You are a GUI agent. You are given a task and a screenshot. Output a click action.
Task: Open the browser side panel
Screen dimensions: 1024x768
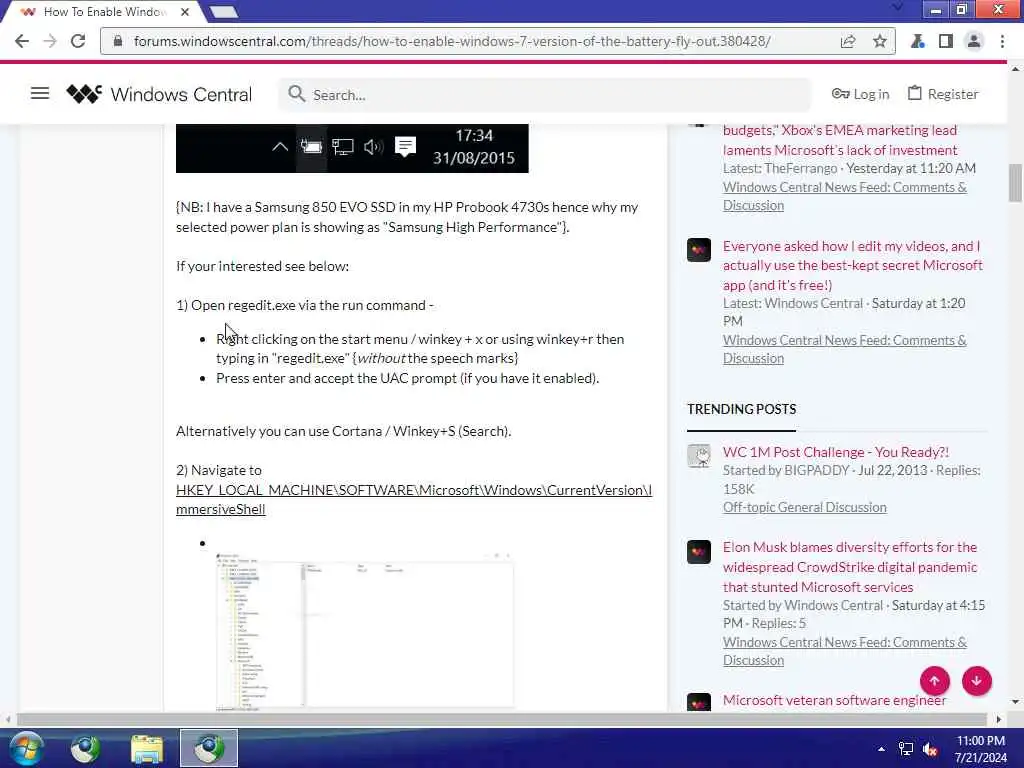(x=946, y=41)
